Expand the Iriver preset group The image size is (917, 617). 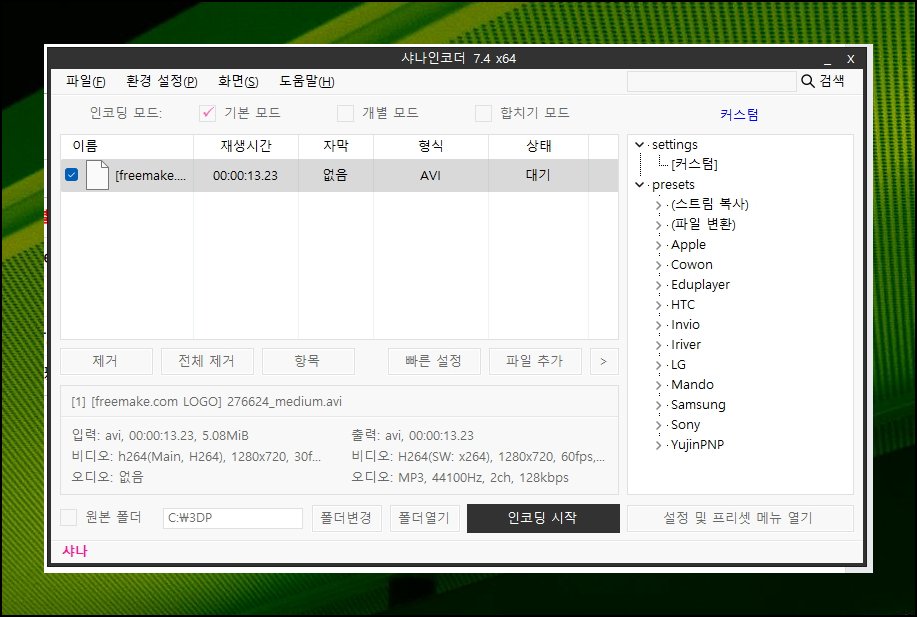pos(659,345)
